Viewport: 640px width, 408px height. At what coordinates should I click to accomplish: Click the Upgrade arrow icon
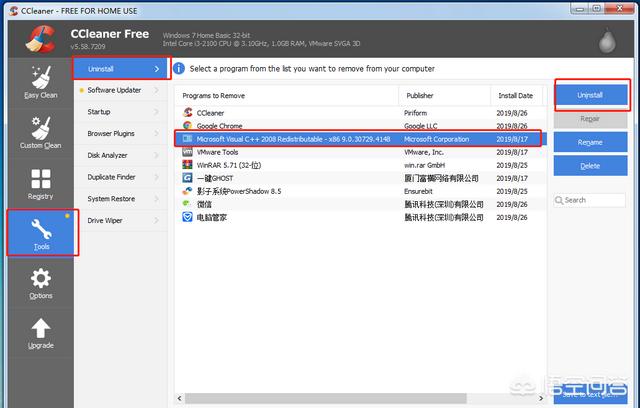click(x=41, y=334)
